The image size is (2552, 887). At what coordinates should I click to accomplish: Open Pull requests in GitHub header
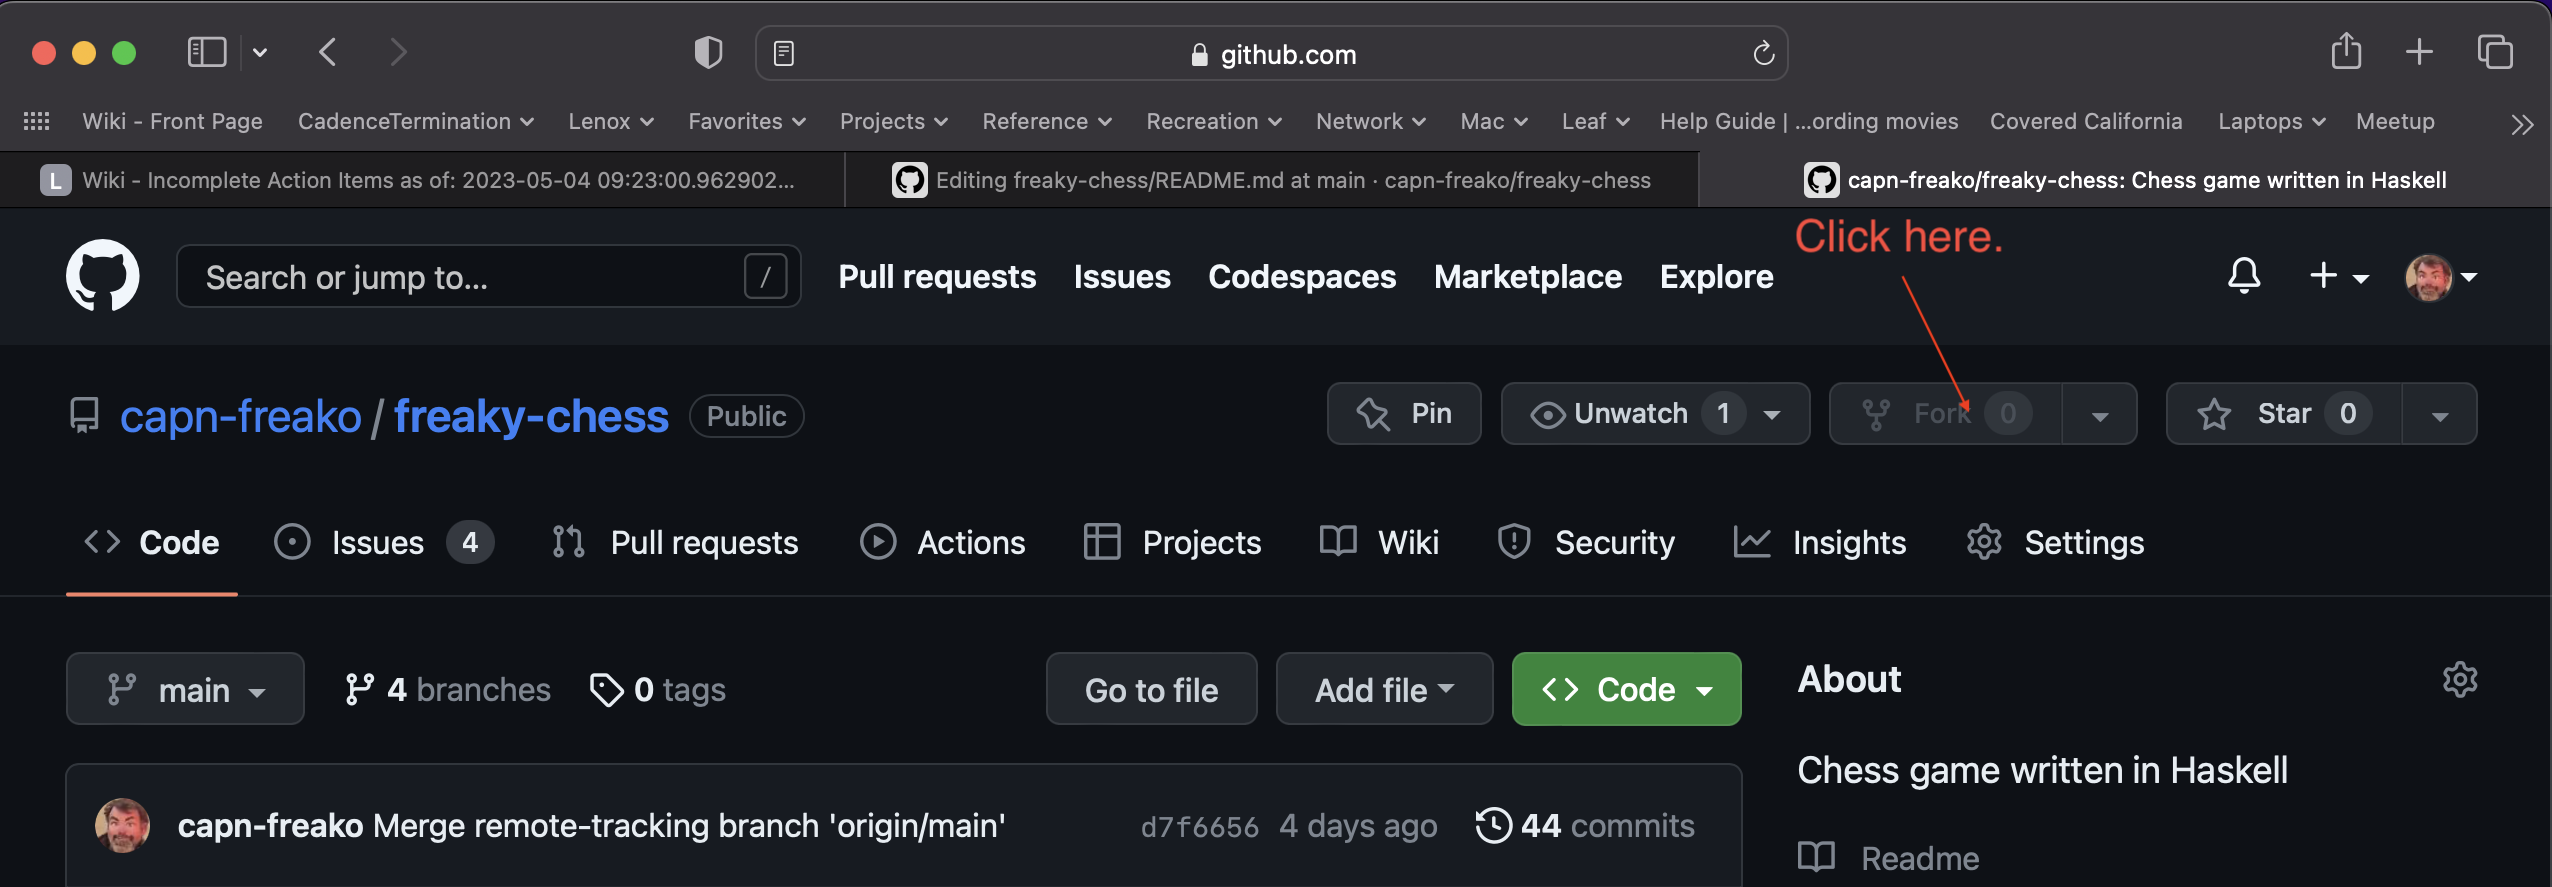pyautogui.click(x=937, y=276)
